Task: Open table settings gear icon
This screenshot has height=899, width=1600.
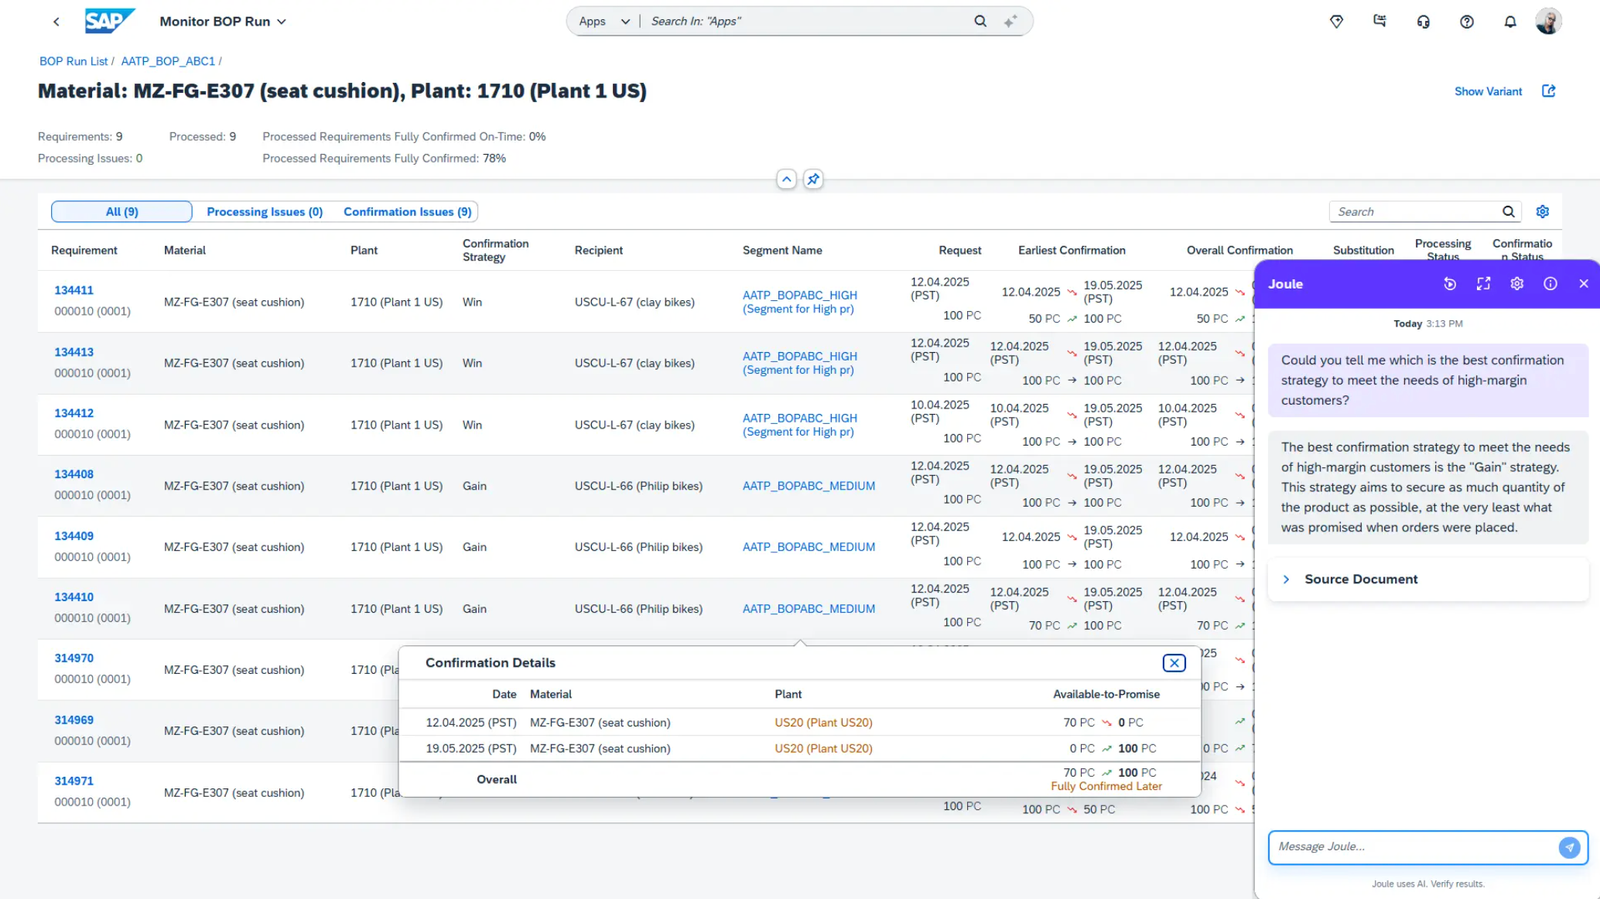Action: click(1542, 211)
